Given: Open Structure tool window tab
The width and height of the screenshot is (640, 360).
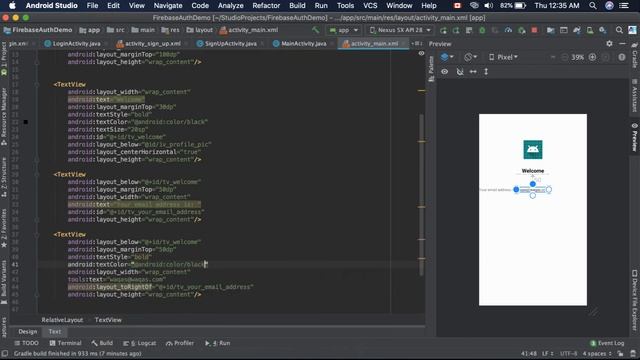Looking at the screenshot, I should (x=4, y=177).
